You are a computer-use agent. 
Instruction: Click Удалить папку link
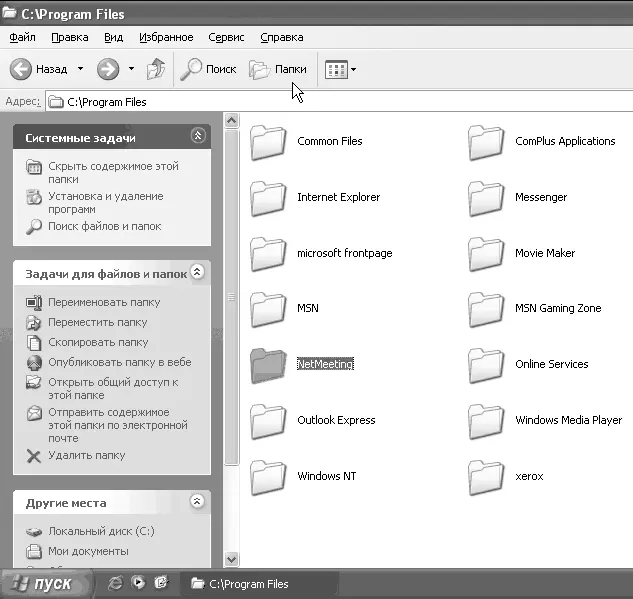(x=87, y=455)
